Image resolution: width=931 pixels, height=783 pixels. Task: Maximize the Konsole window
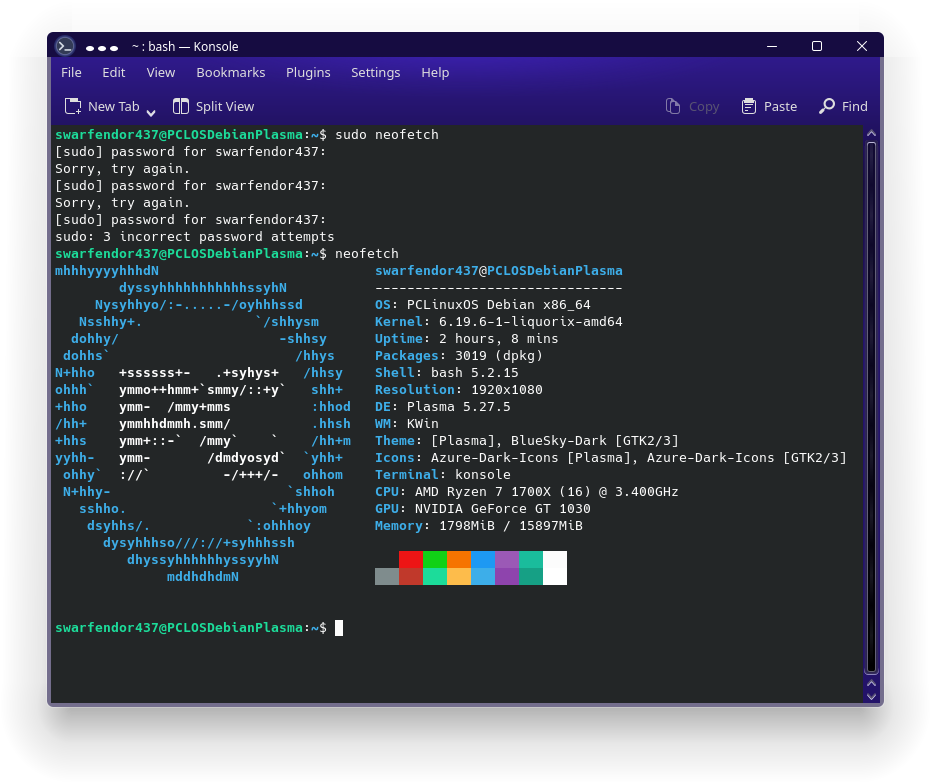point(817,46)
